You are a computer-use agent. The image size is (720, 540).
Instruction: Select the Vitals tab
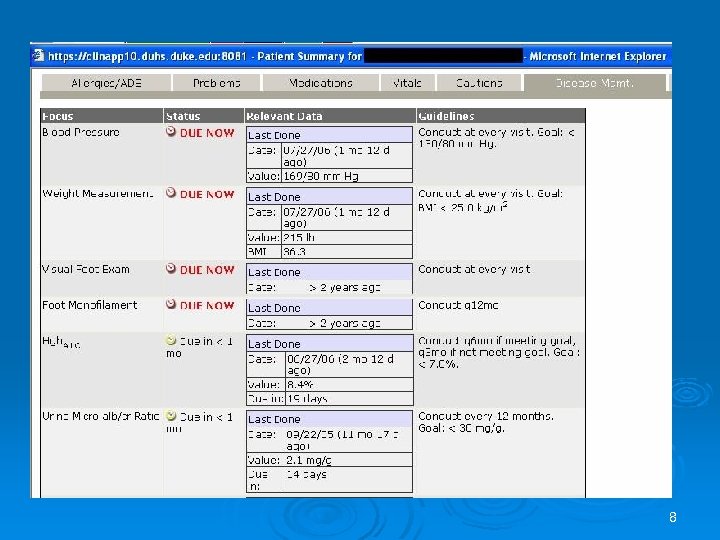tap(407, 83)
